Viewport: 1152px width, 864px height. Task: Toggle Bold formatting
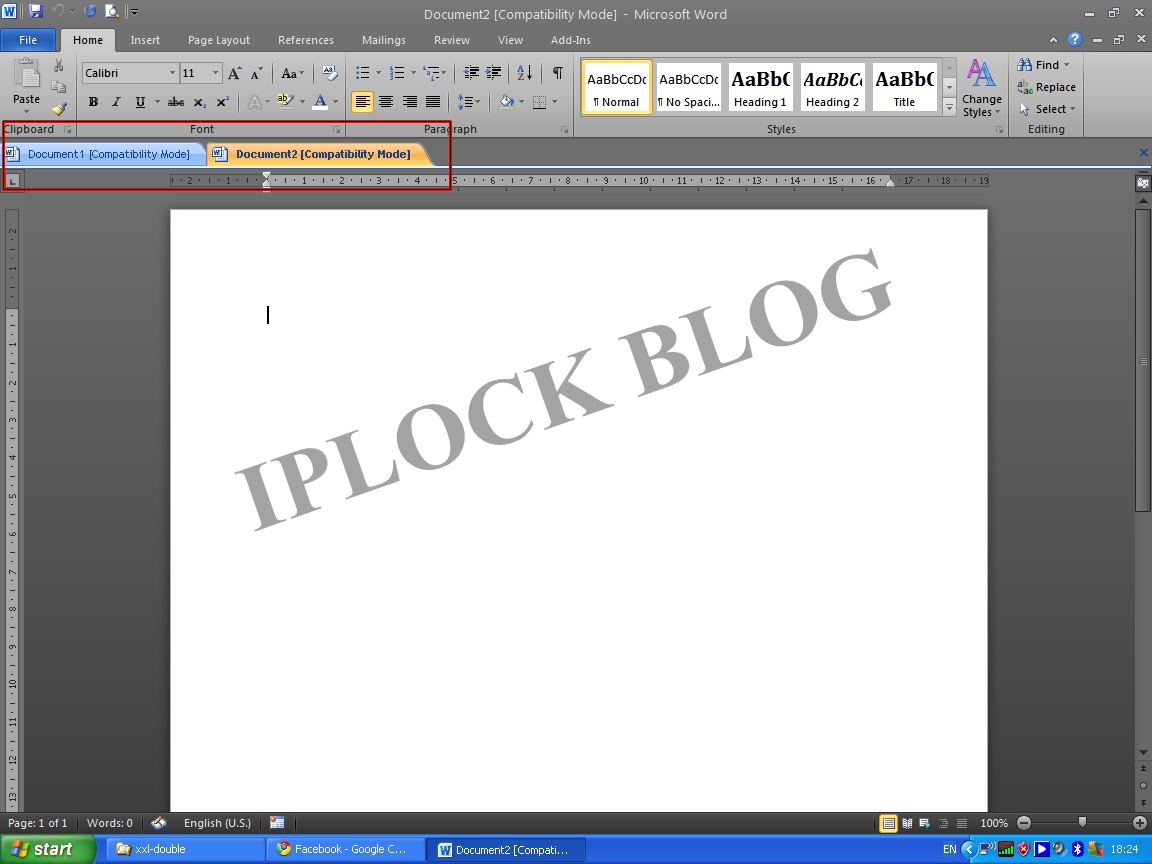click(93, 102)
